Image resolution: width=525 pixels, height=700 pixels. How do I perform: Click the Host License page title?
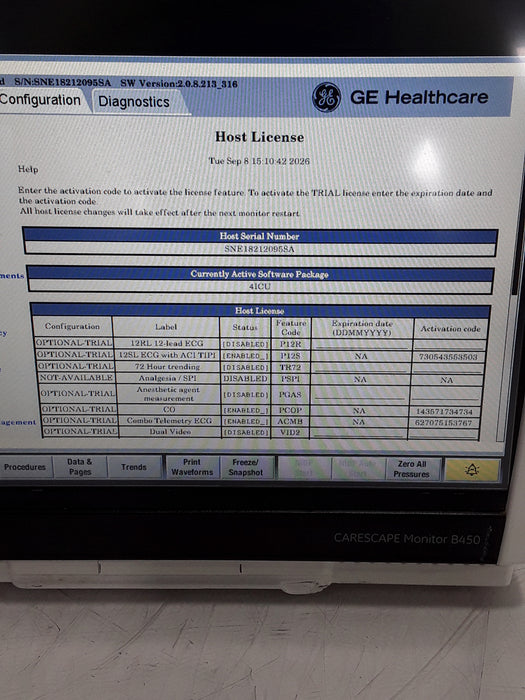(x=259, y=137)
